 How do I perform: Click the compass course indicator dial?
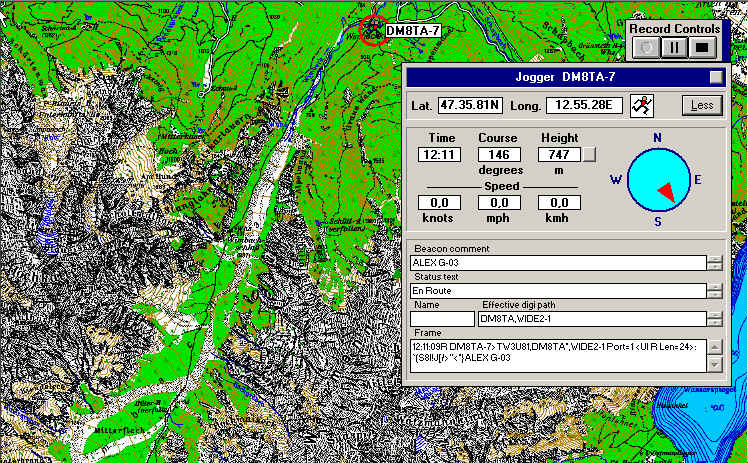658,180
